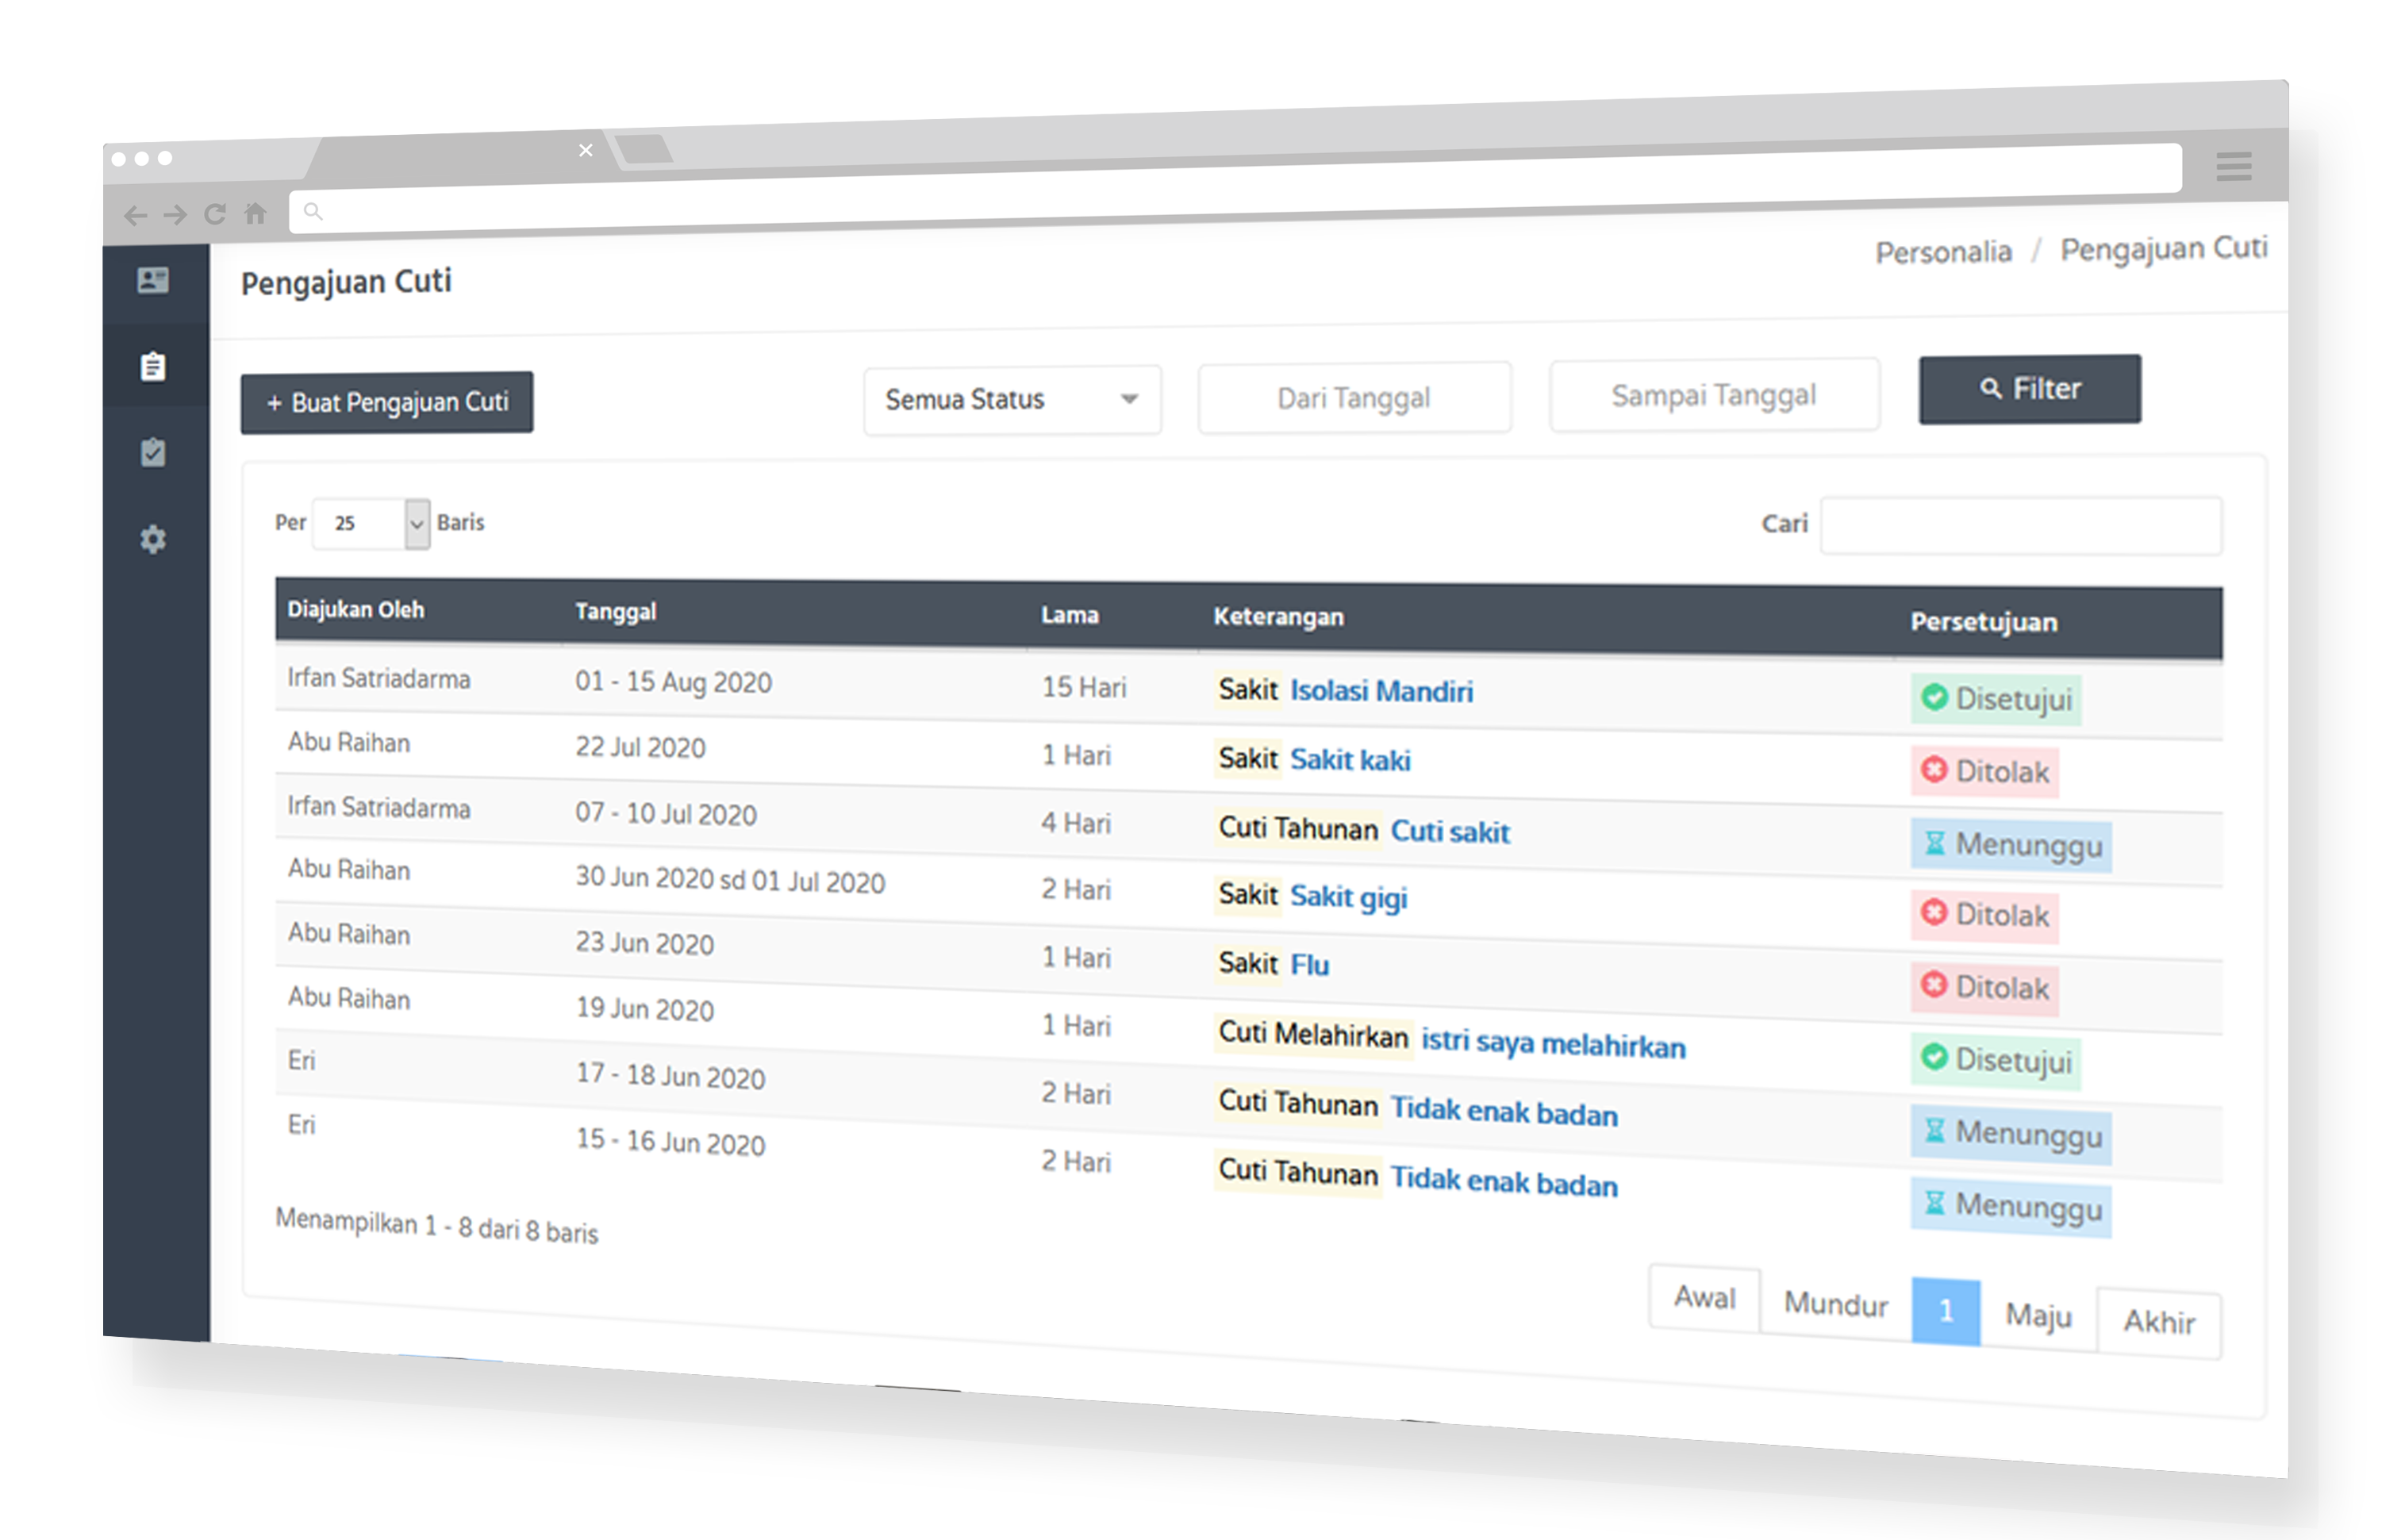Open the clipboard list sidebar icon
The image size is (2405, 1540).
tap(153, 367)
